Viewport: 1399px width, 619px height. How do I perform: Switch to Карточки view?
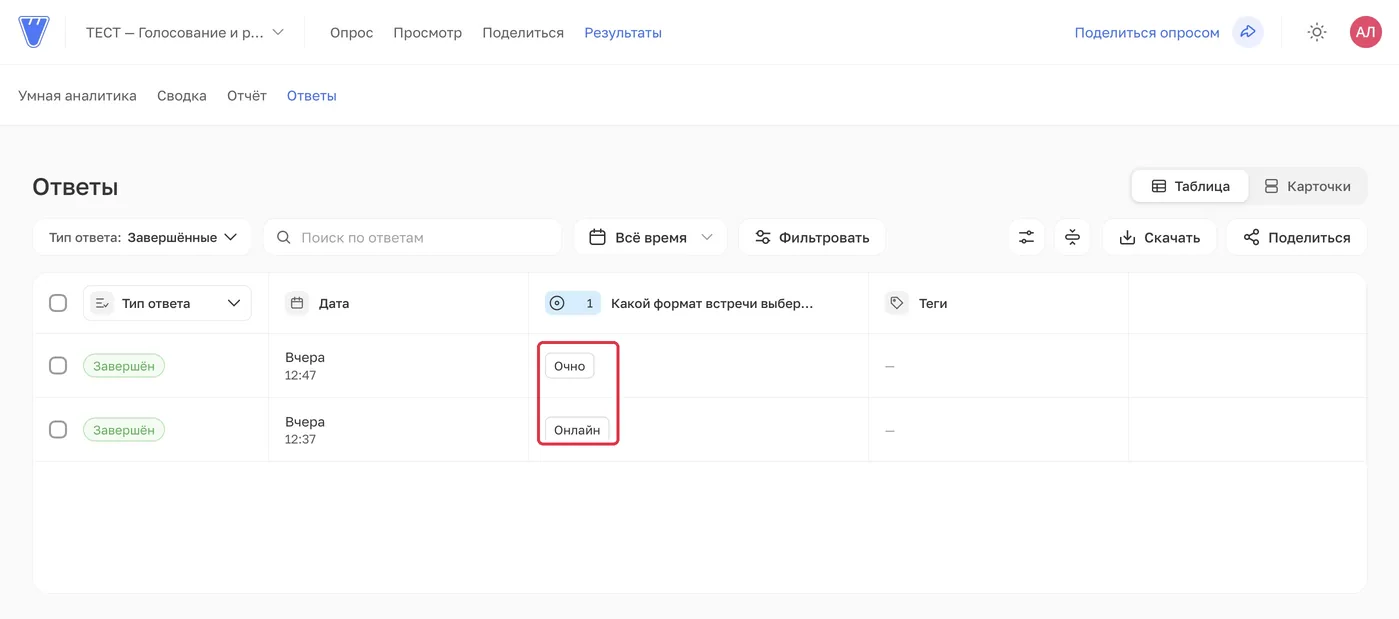(x=1307, y=186)
